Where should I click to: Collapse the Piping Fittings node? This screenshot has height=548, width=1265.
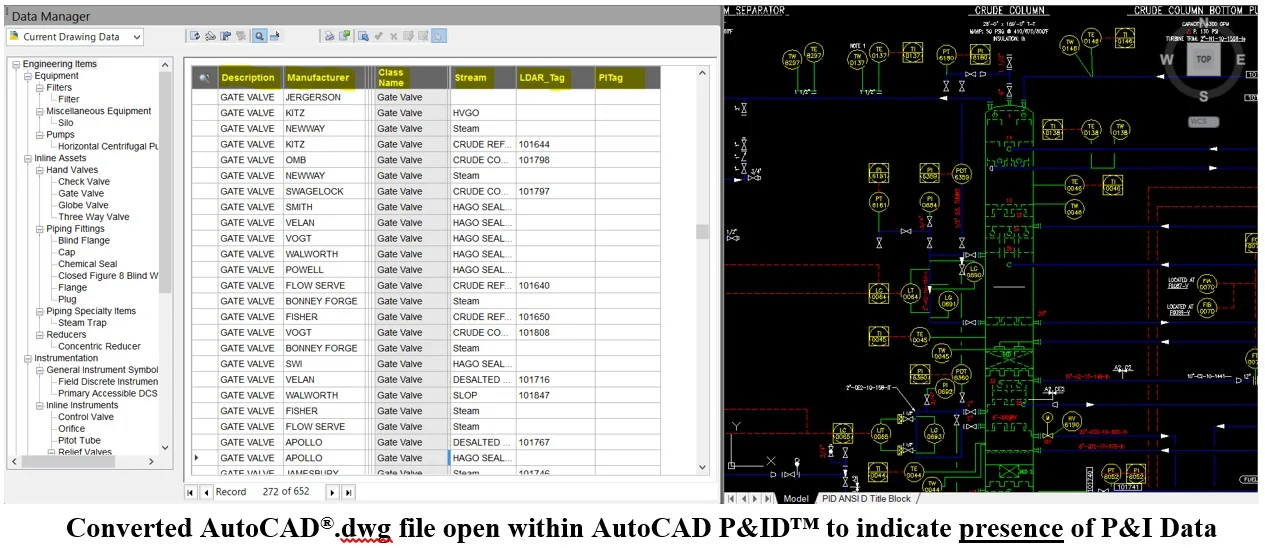point(40,229)
